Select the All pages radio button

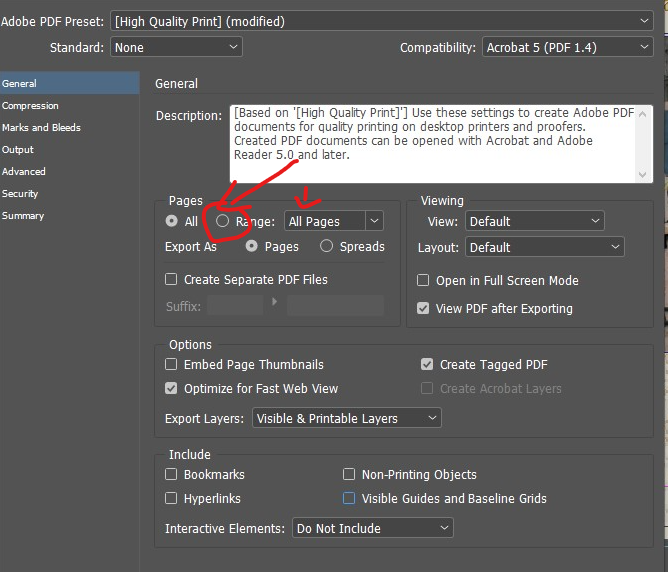172,221
